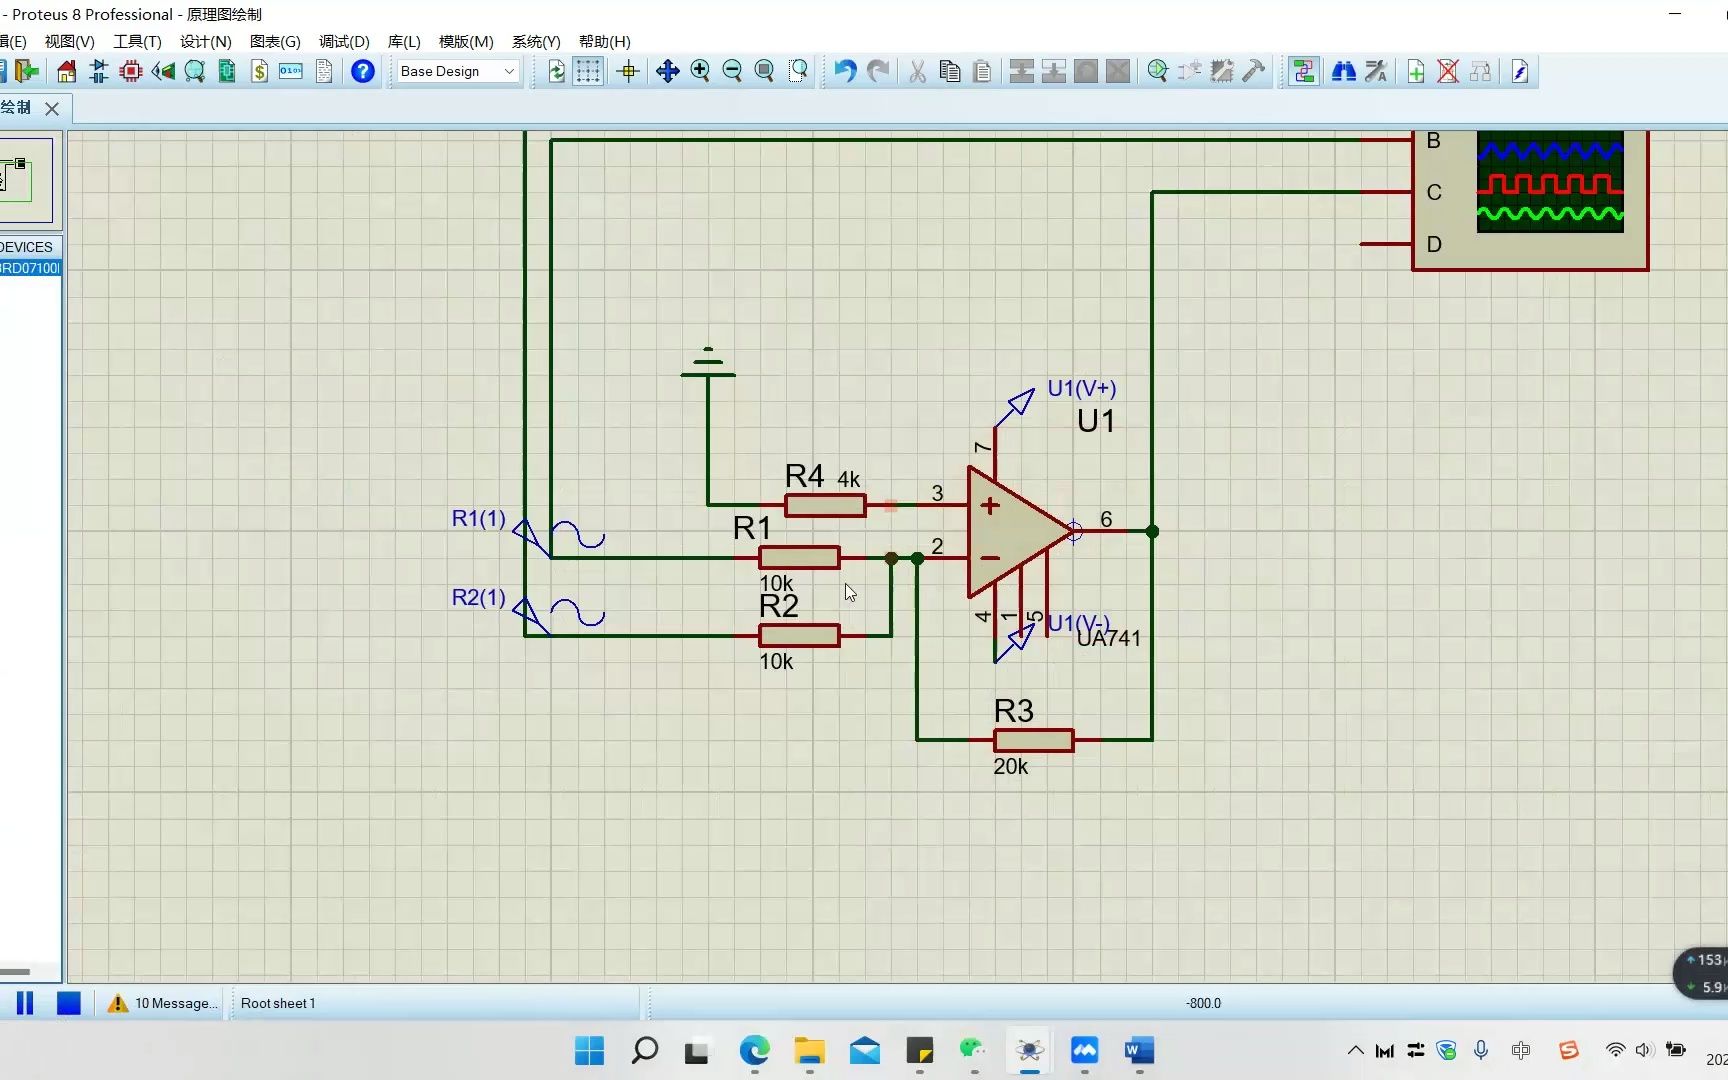Click Search and Tag binoculars icon

click(1344, 71)
